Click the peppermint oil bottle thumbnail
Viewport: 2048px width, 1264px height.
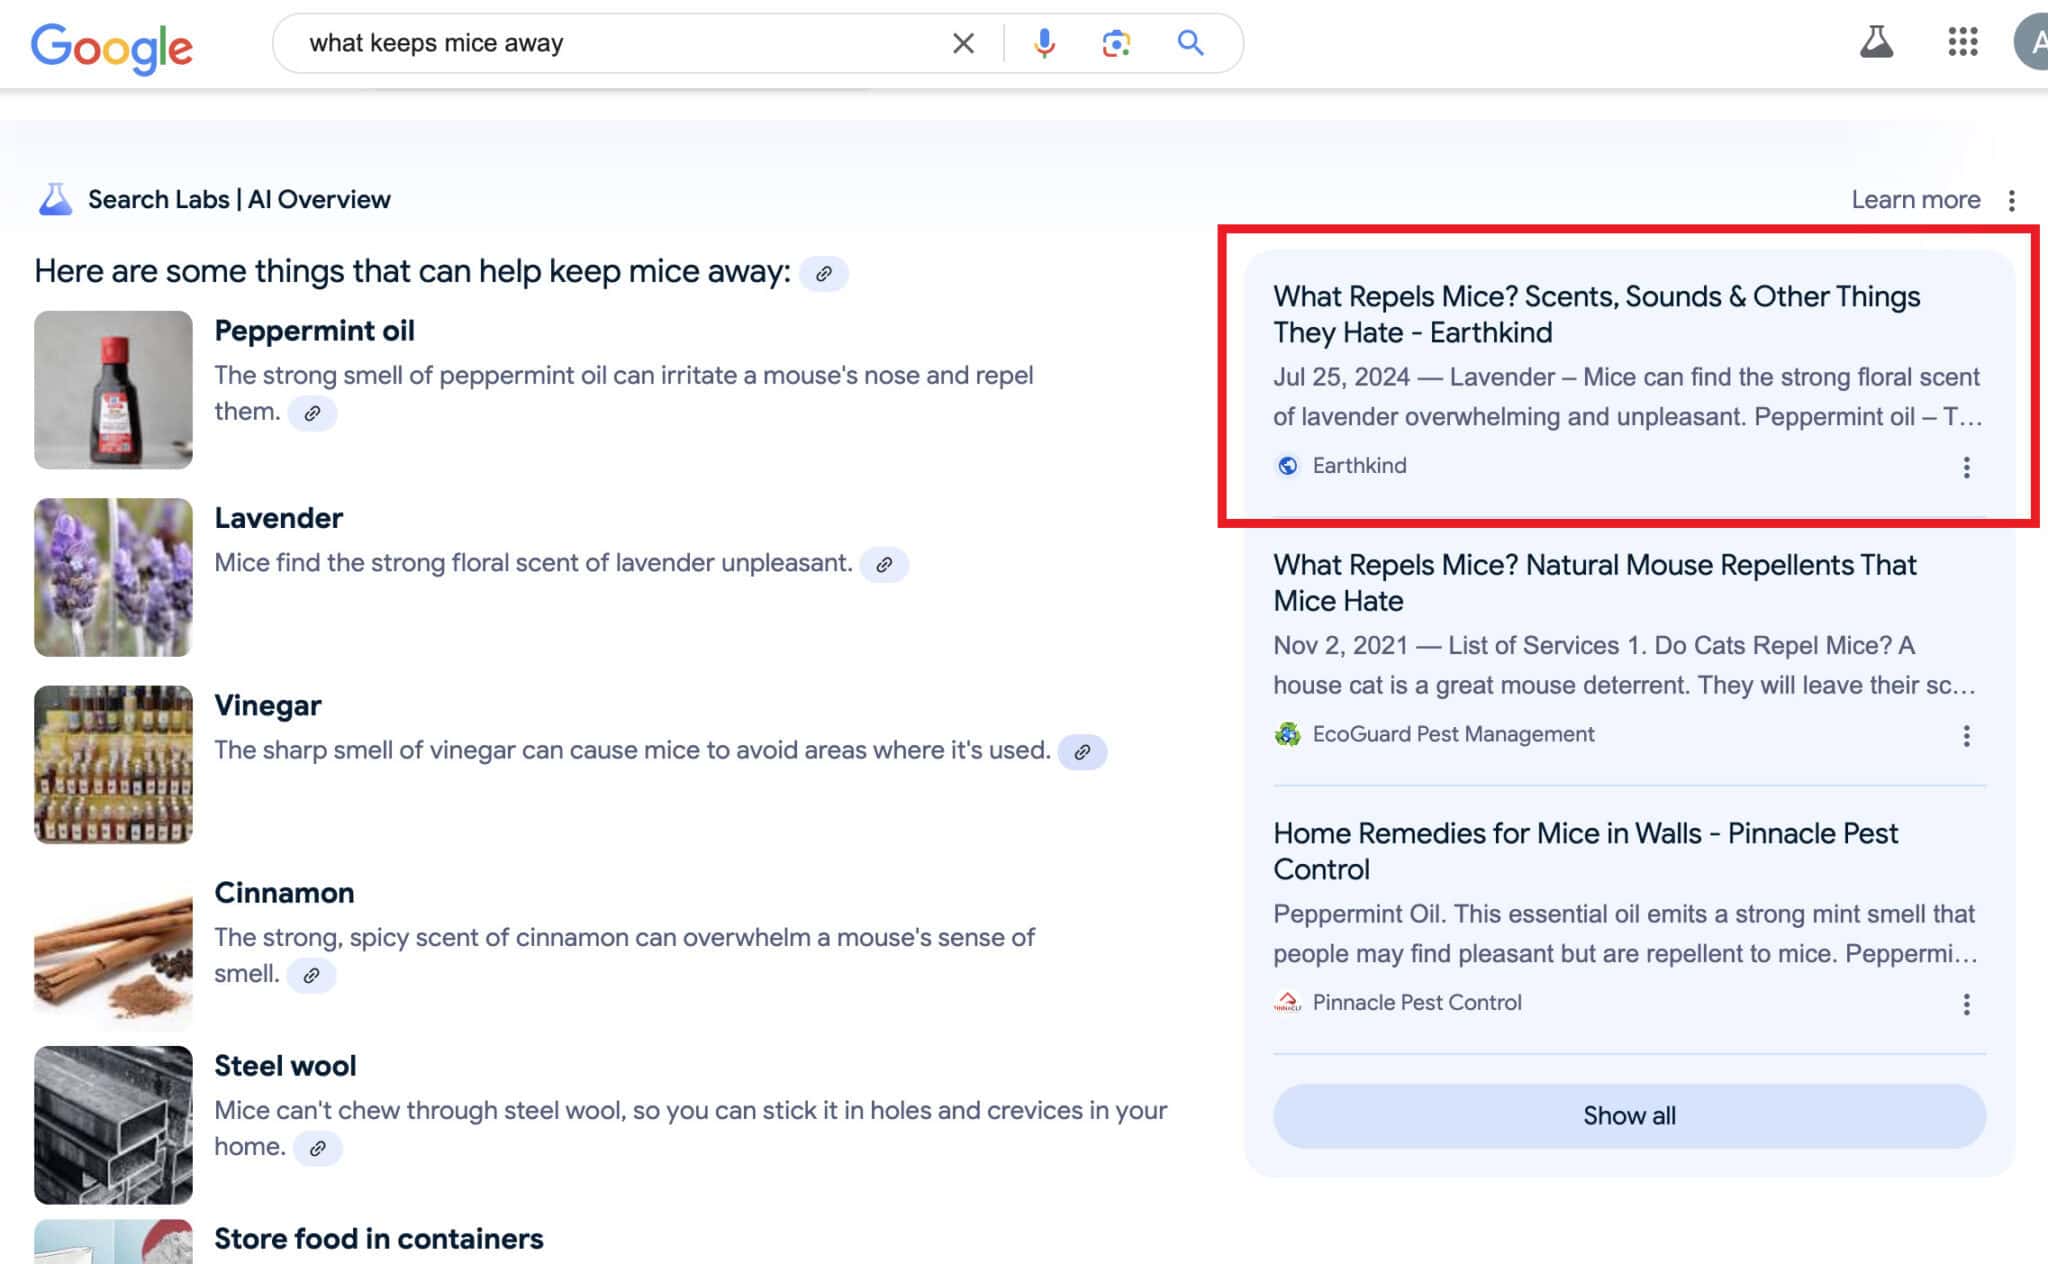point(113,389)
